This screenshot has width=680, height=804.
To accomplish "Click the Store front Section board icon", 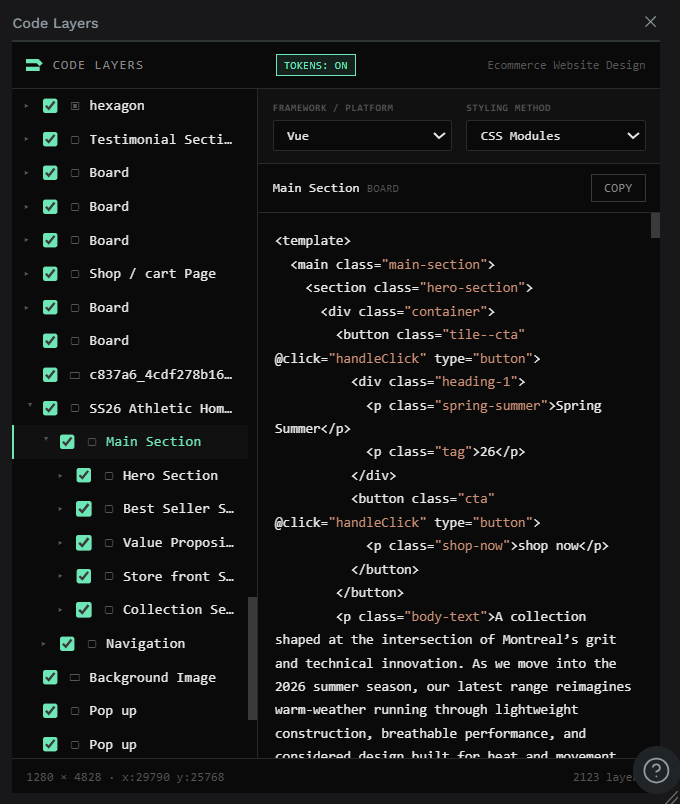I will [109, 576].
